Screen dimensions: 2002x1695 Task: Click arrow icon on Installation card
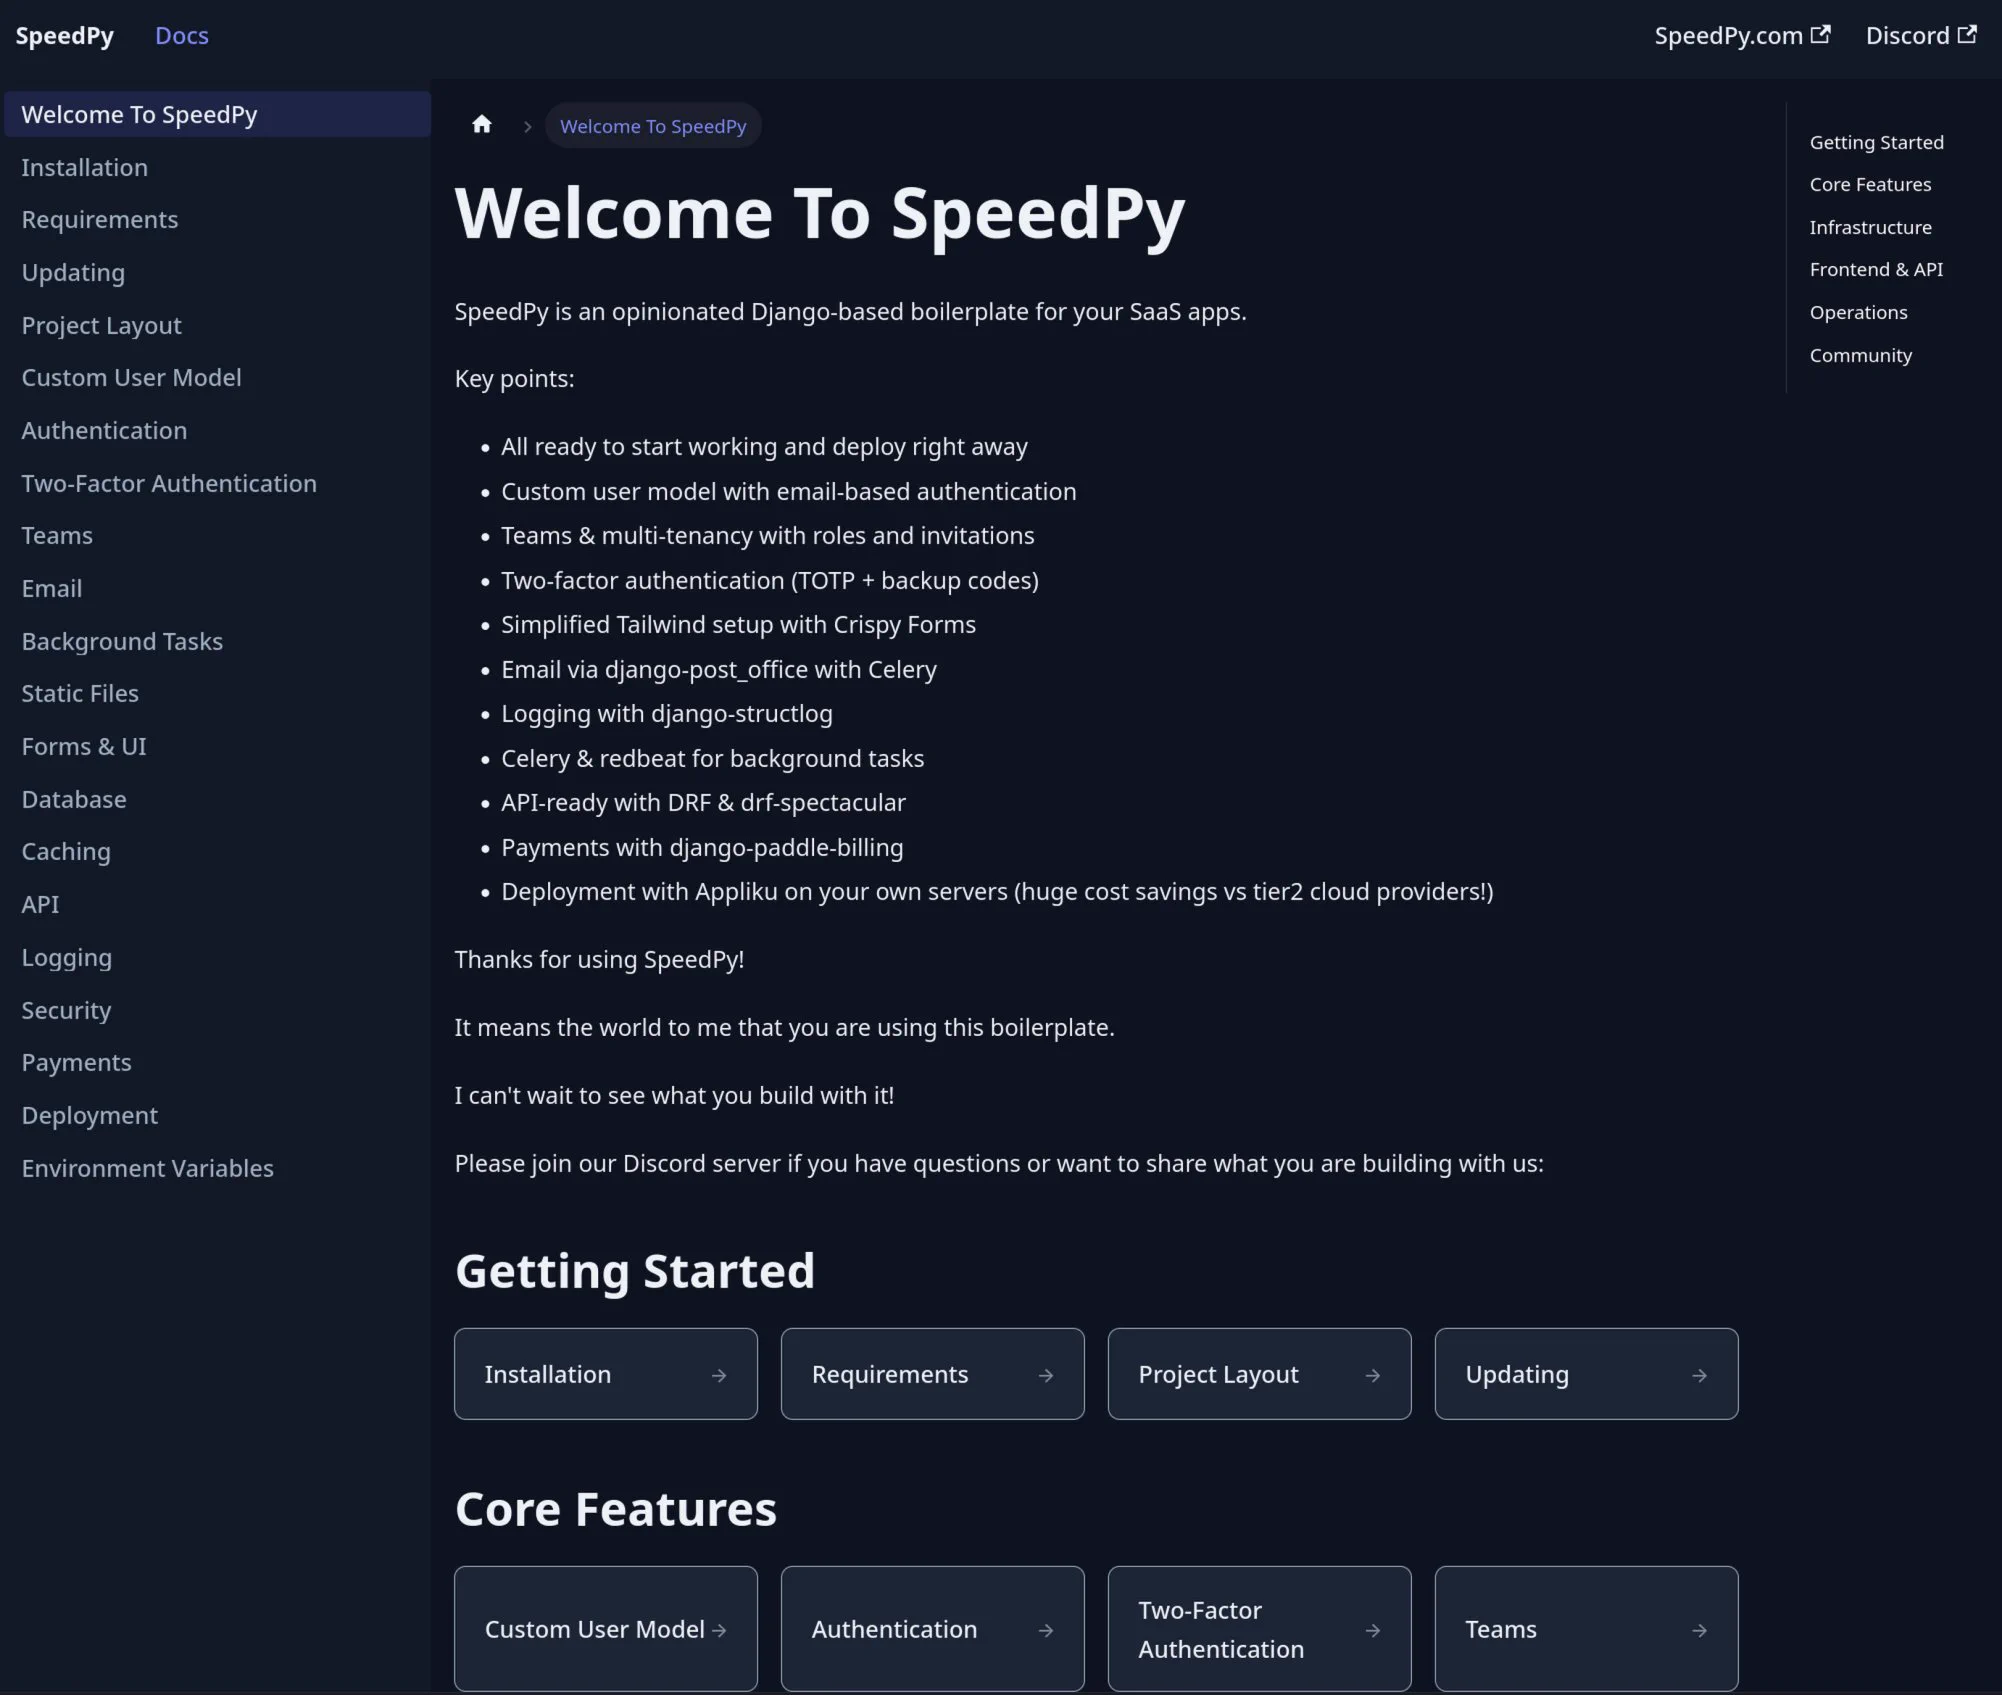pos(719,1376)
